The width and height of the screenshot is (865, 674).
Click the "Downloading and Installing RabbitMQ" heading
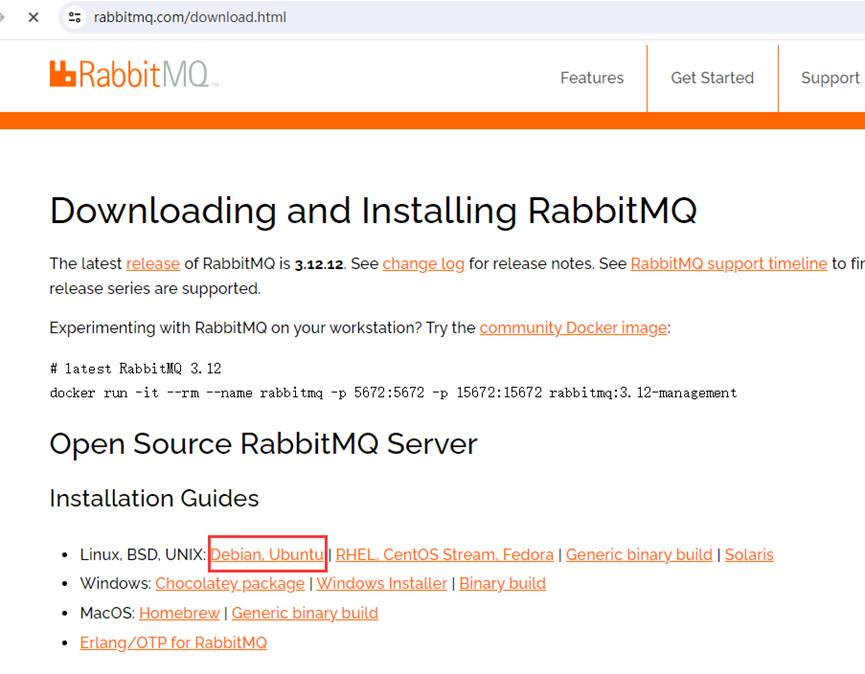[x=373, y=211]
